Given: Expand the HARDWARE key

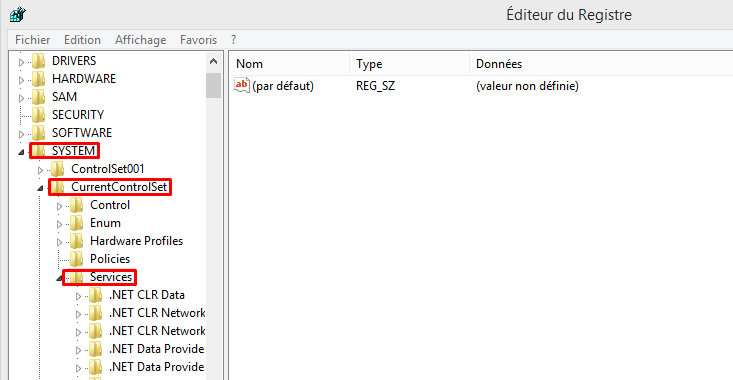Looking at the screenshot, I should tap(21, 80).
